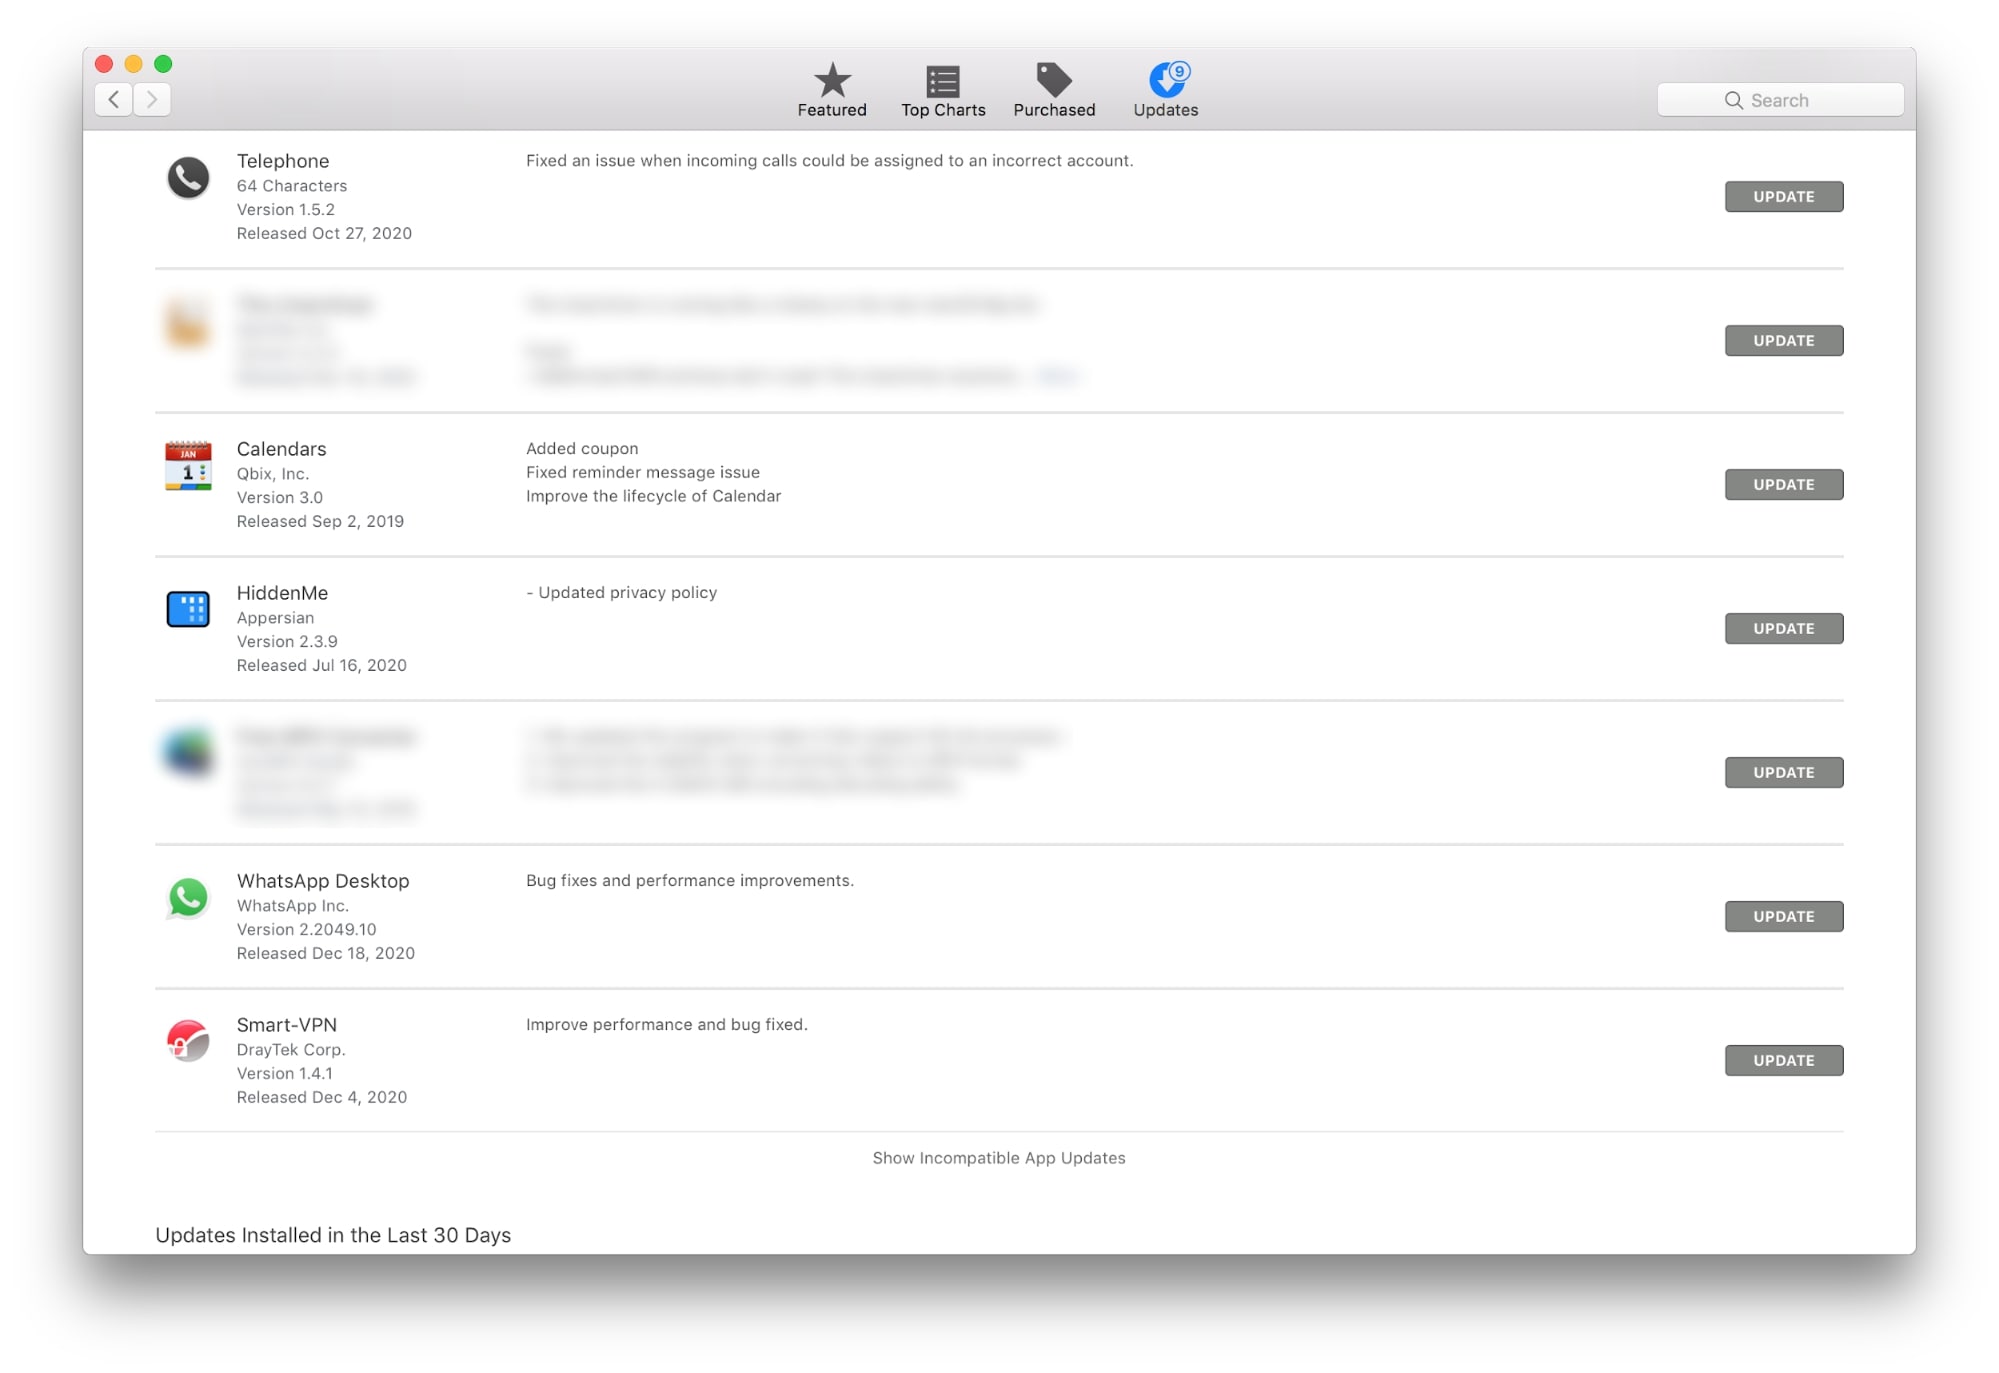1999x1373 pixels.
Task: Open the Smart-VPN app title
Action: (287, 1025)
